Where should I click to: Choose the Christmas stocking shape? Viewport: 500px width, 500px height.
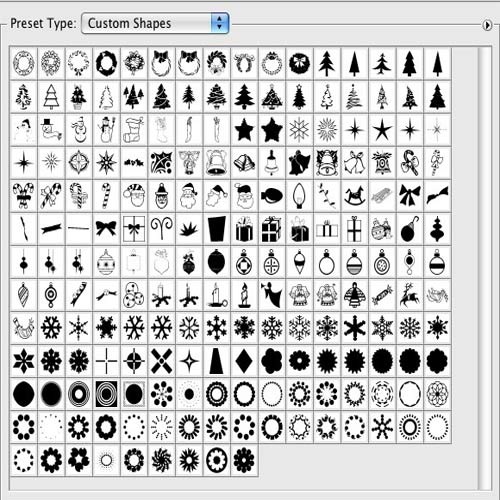pos(134,130)
